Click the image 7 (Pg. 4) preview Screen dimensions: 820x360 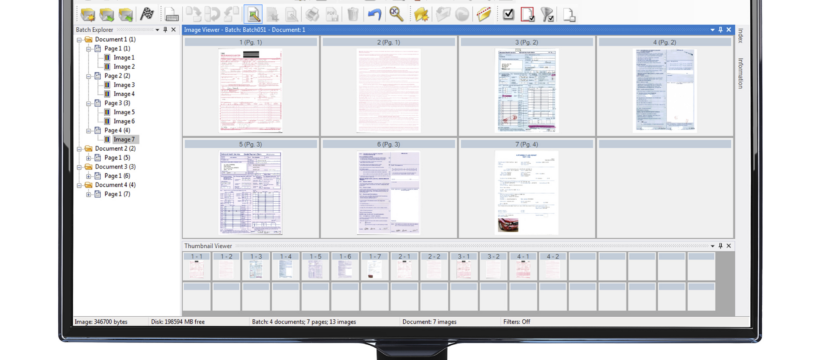coord(527,193)
